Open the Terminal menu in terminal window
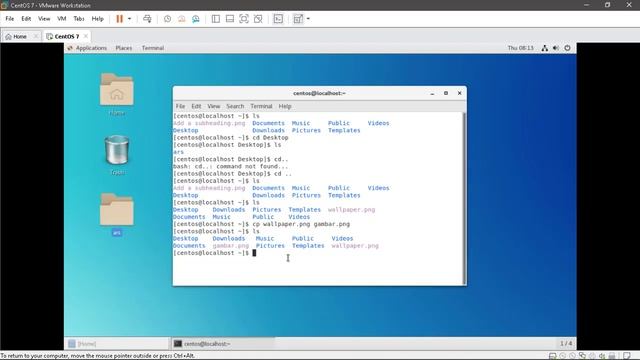The image size is (640, 360). pos(261,106)
